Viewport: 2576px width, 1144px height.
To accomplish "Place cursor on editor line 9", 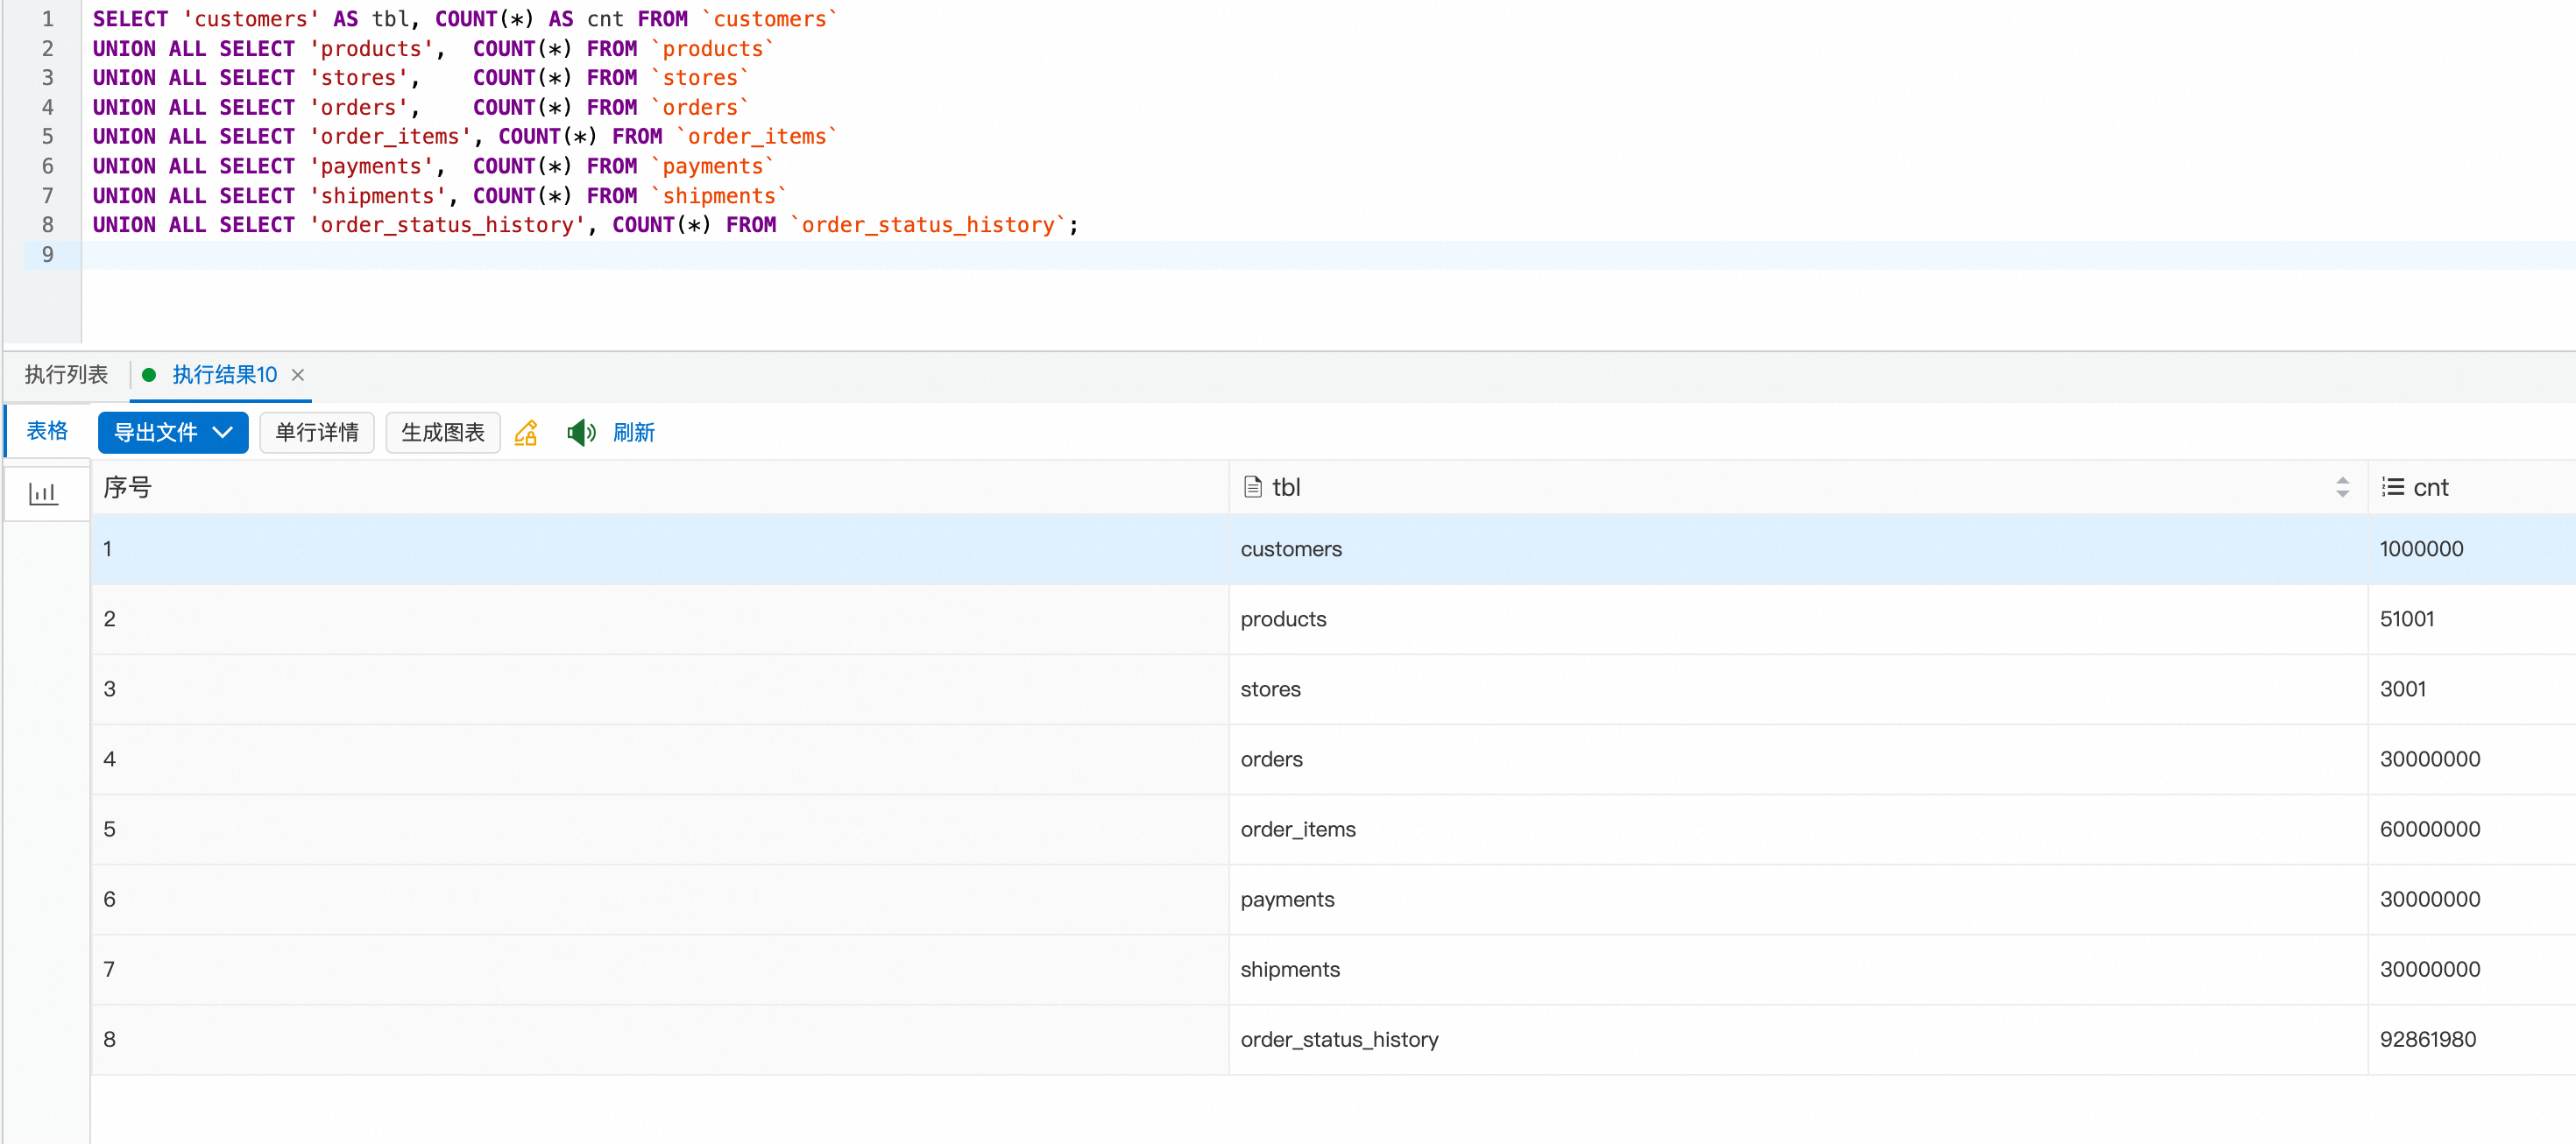I will [x=600, y=254].
